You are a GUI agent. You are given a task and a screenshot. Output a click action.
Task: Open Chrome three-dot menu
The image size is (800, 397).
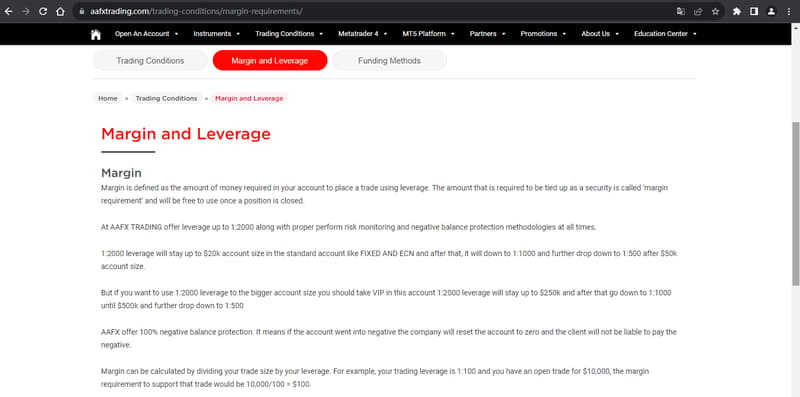click(788, 11)
